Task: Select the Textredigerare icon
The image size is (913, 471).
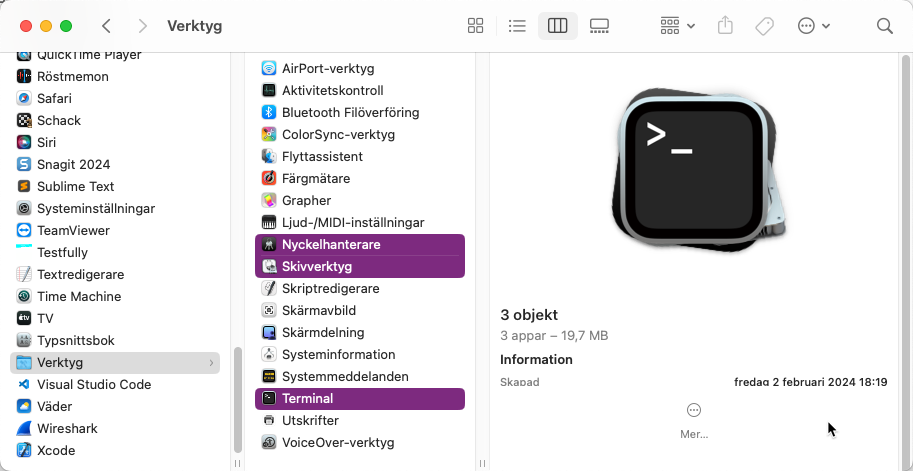Action: pyautogui.click(x=23, y=274)
